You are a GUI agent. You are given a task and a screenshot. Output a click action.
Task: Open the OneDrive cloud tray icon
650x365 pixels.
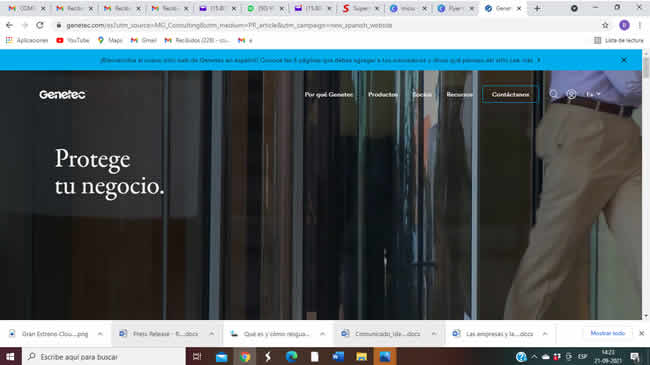click(x=546, y=357)
